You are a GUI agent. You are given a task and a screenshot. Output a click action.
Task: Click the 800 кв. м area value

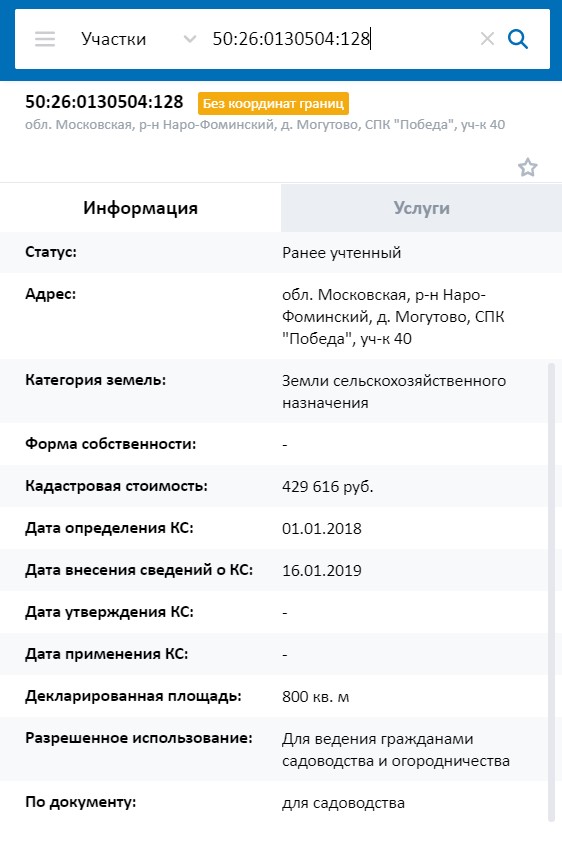click(x=316, y=697)
